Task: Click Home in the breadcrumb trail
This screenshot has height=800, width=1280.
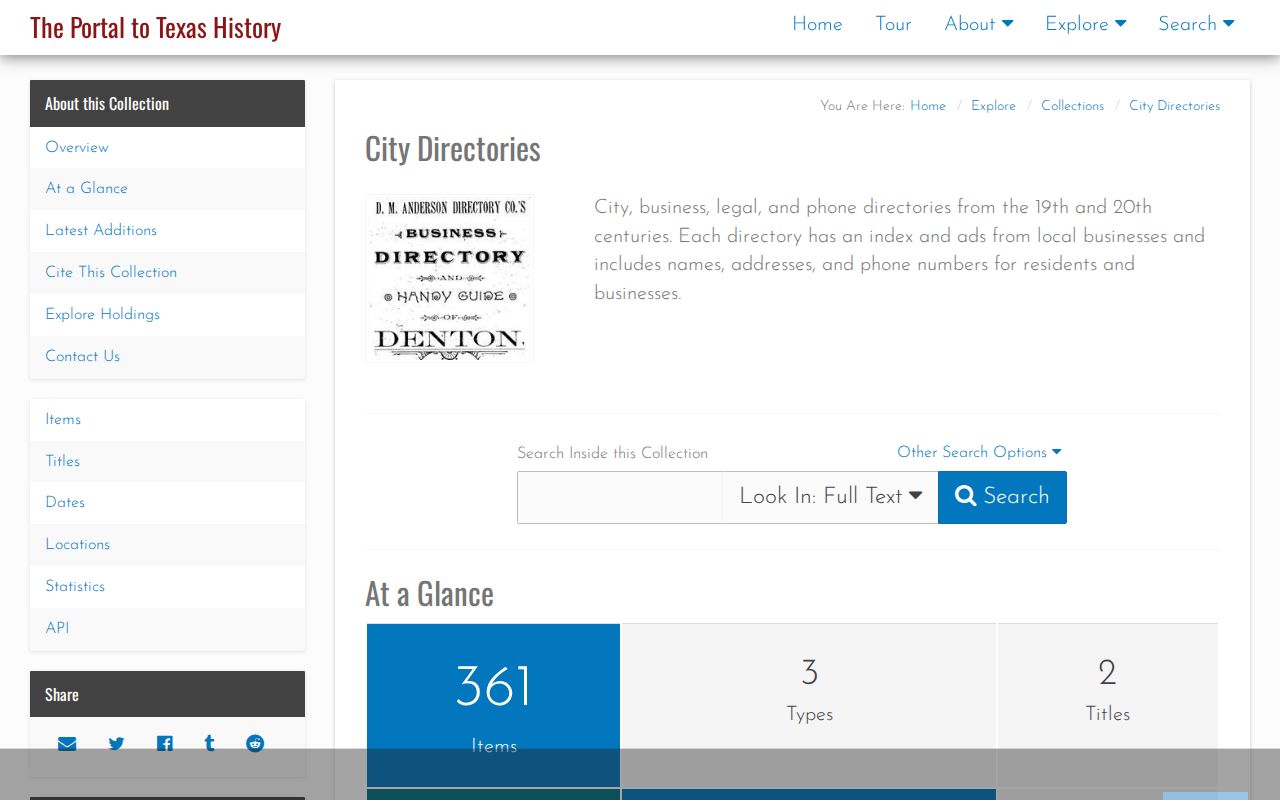Action: 928,106
